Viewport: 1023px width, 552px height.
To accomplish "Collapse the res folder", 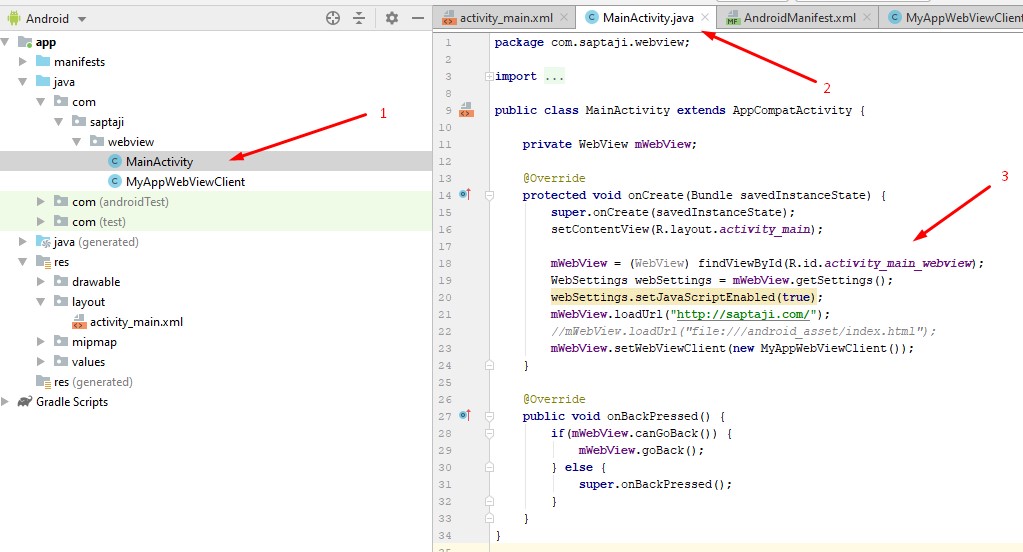I will pyautogui.click(x=23, y=262).
